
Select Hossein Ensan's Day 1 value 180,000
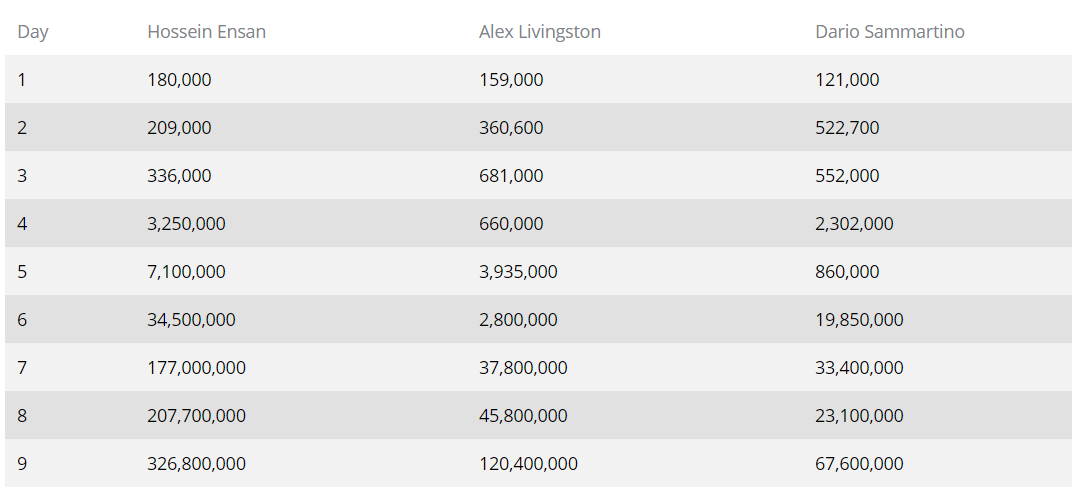[x=179, y=80]
